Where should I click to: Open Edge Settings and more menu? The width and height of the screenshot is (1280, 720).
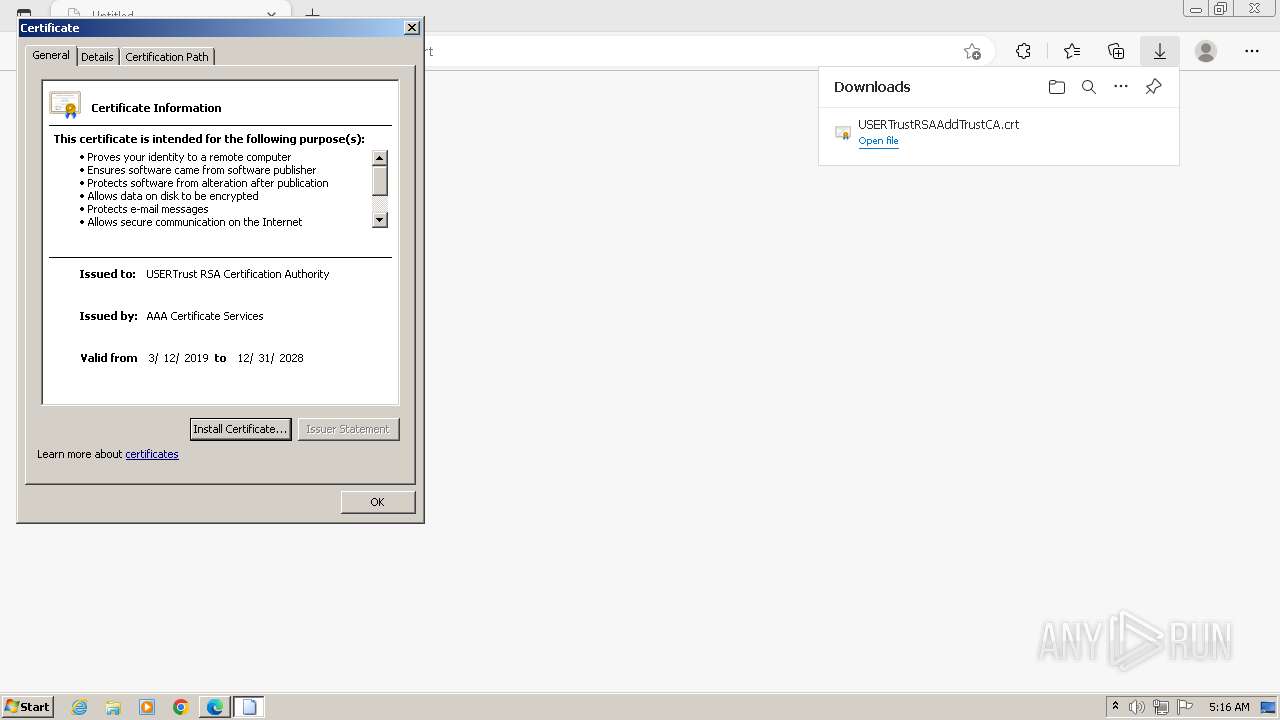click(1252, 51)
